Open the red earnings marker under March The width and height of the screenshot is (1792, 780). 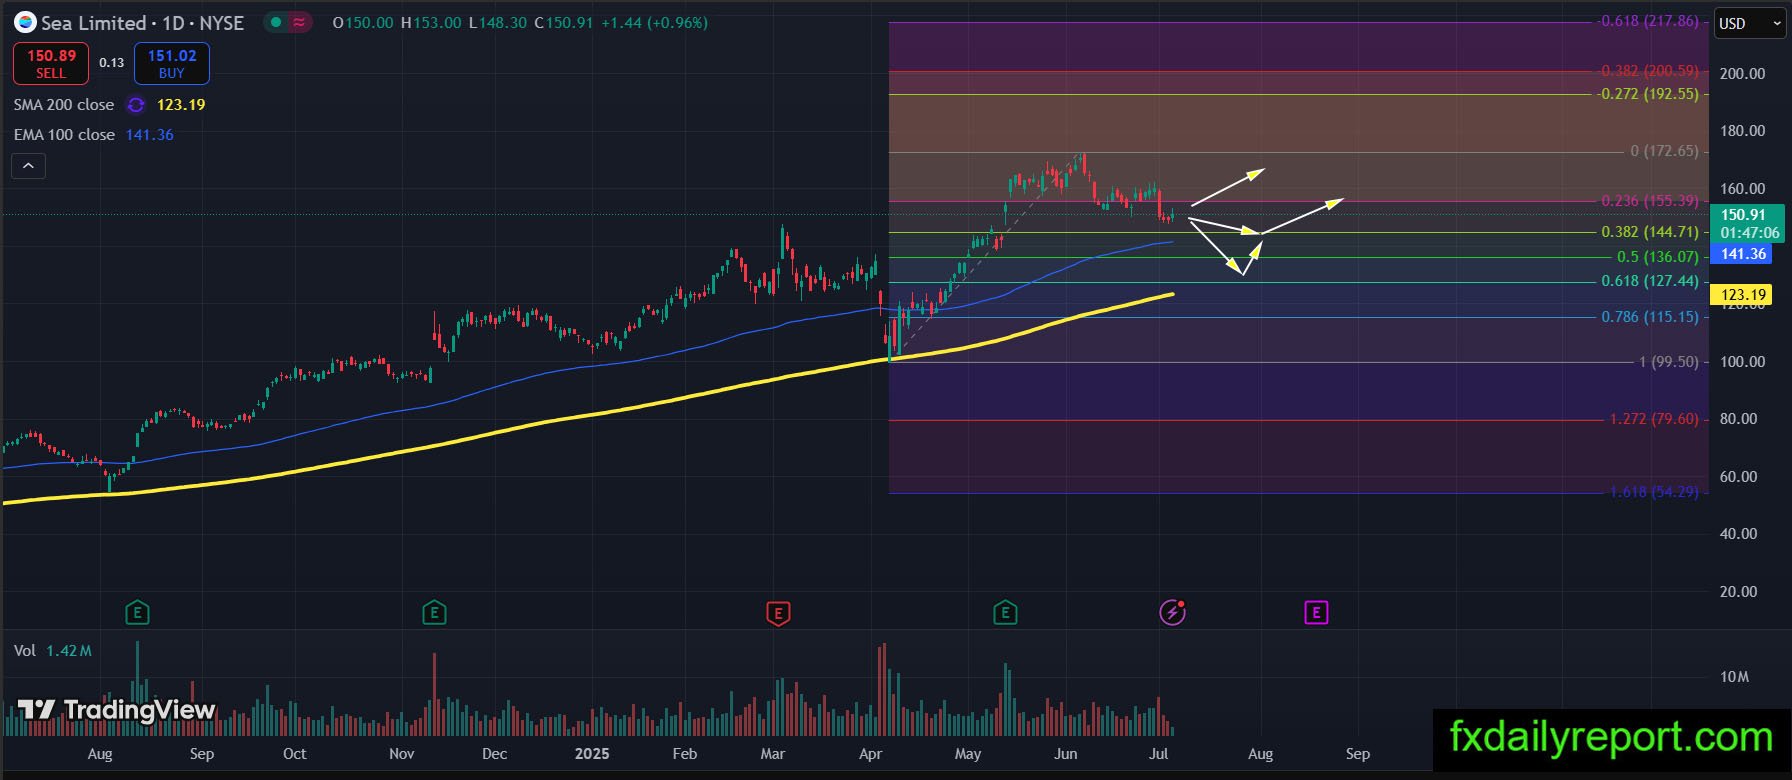point(778,613)
